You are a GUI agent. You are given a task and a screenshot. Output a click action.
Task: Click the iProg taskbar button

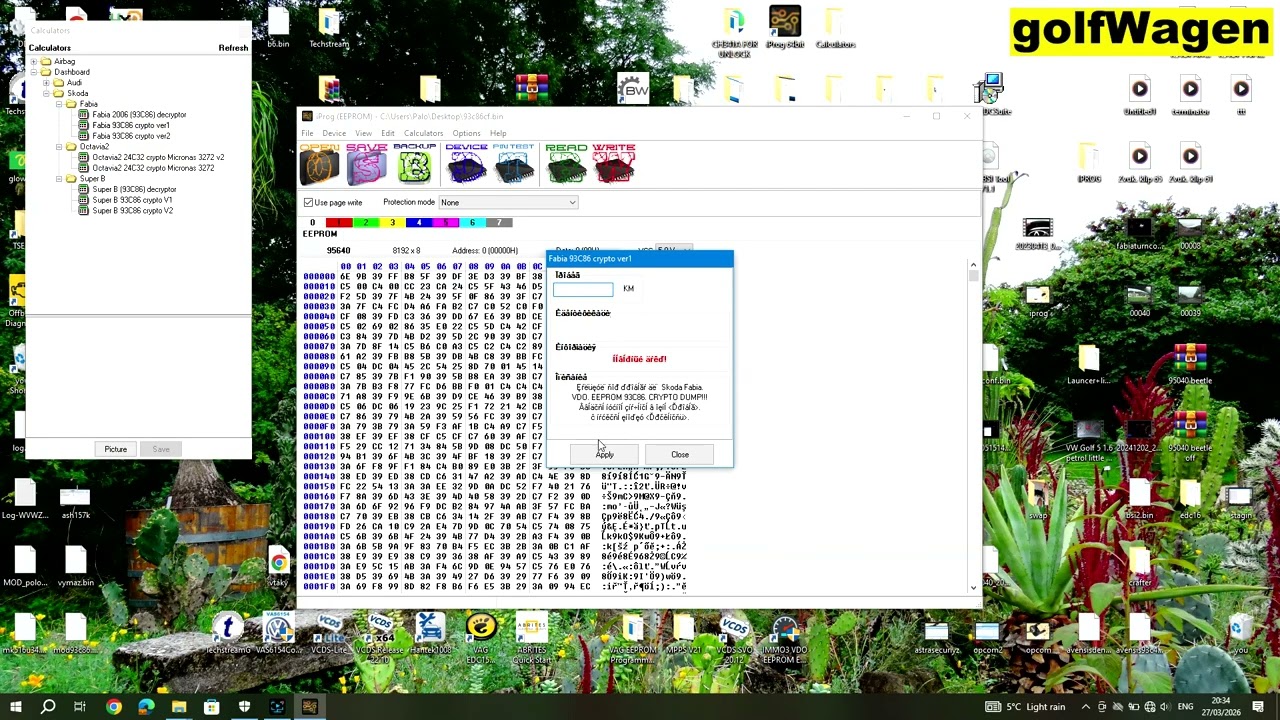tap(309, 707)
